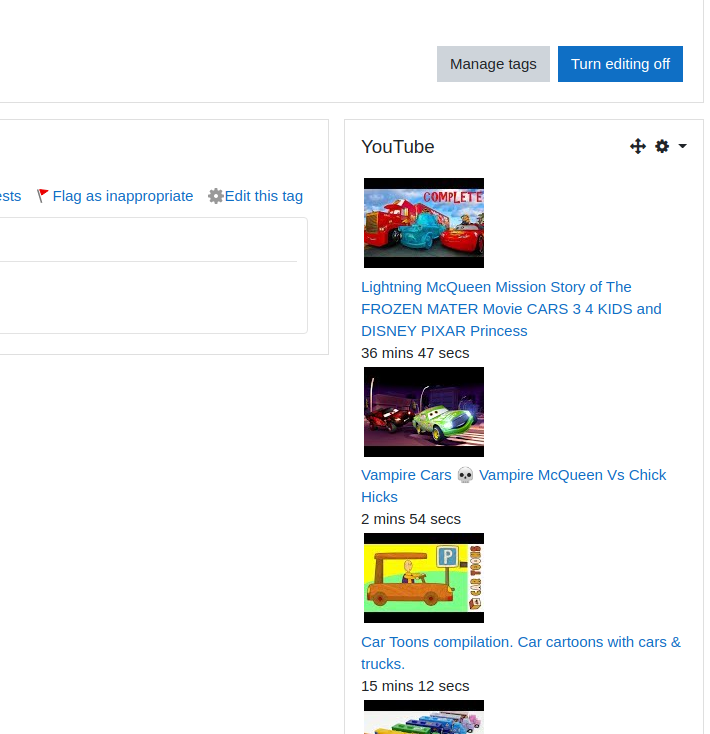
Task: Open Vampire McQueen Vs Chick Hicks link
Action: coord(513,486)
